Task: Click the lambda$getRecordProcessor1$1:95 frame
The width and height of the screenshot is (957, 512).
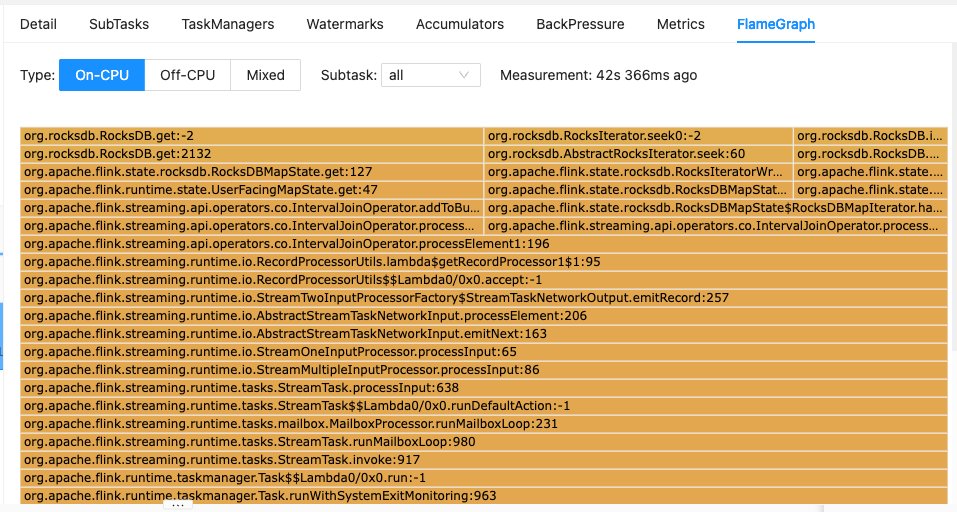Action: (484, 262)
